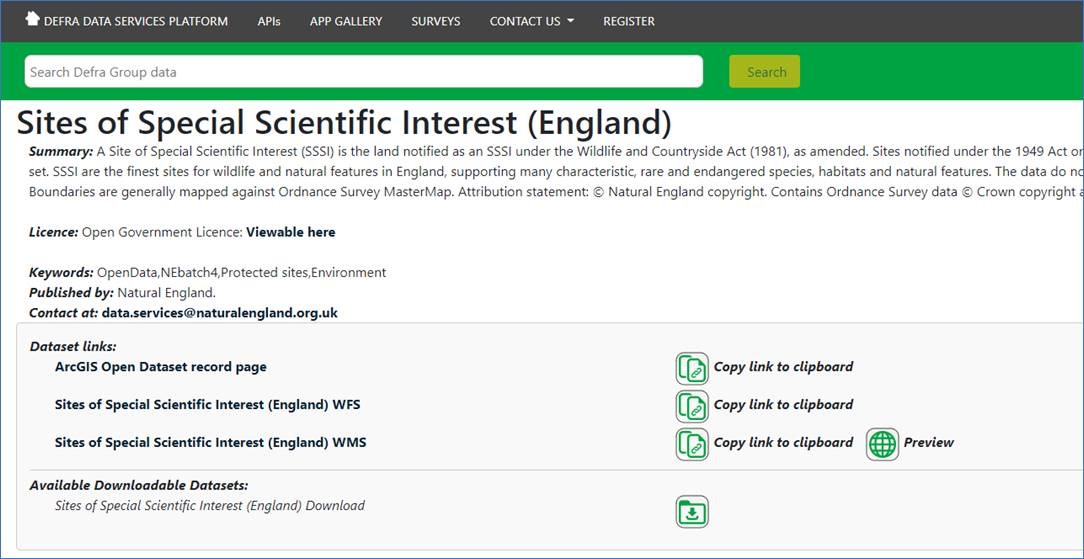Click the Defra Data Services Platform title

[x=136, y=21]
